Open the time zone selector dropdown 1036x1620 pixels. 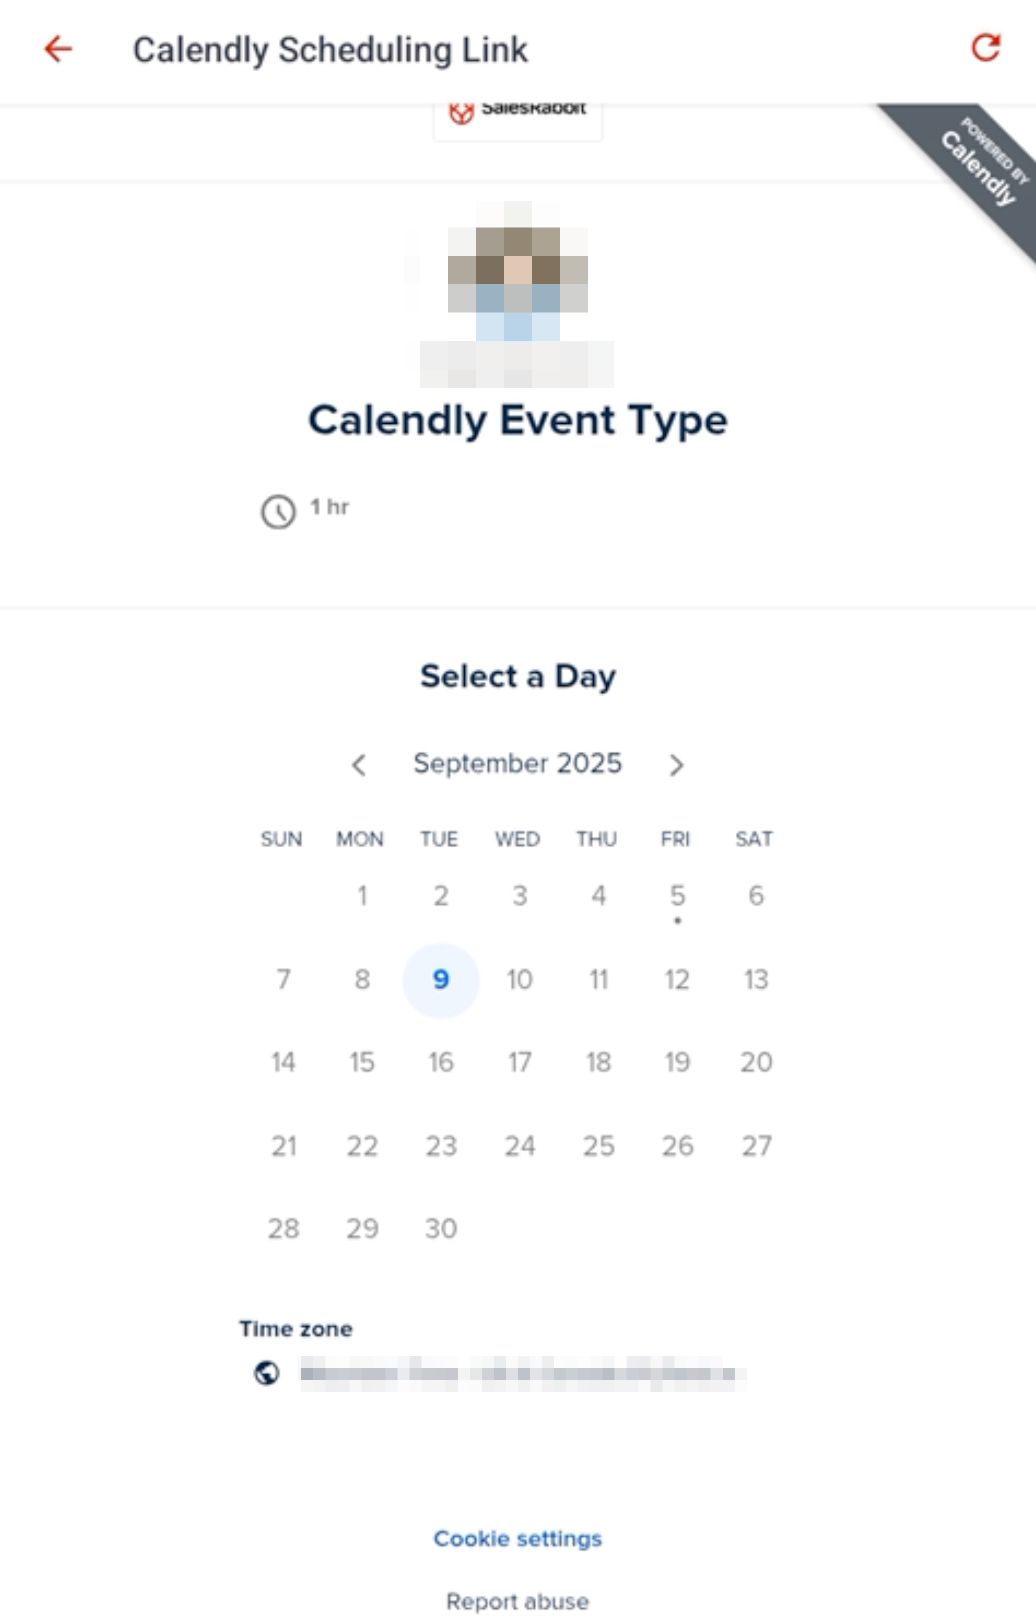(518, 1373)
